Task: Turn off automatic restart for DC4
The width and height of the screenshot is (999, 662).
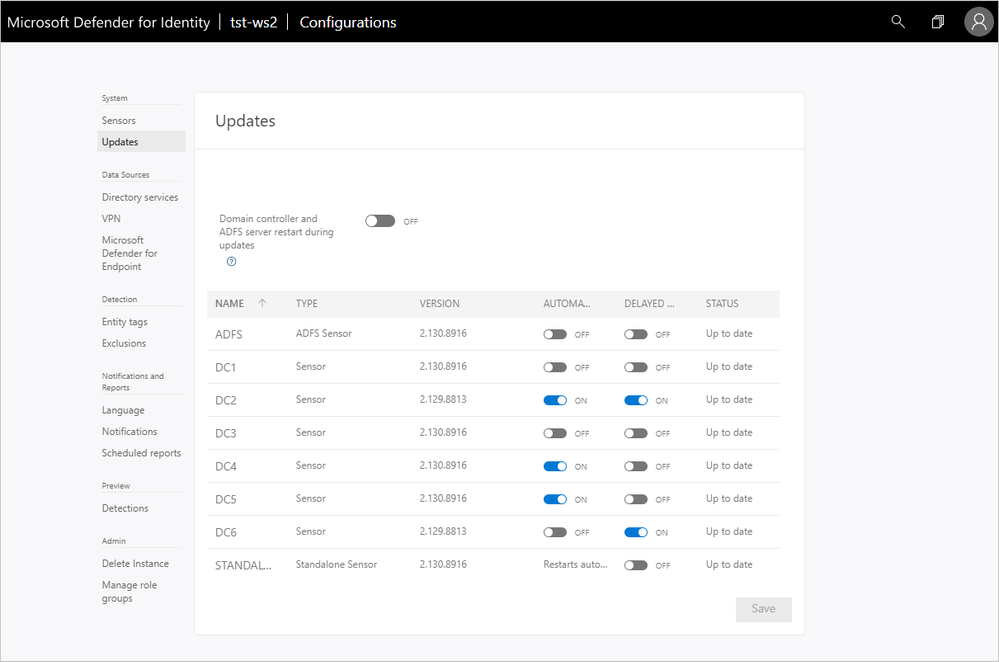Action: pos(555,466)
